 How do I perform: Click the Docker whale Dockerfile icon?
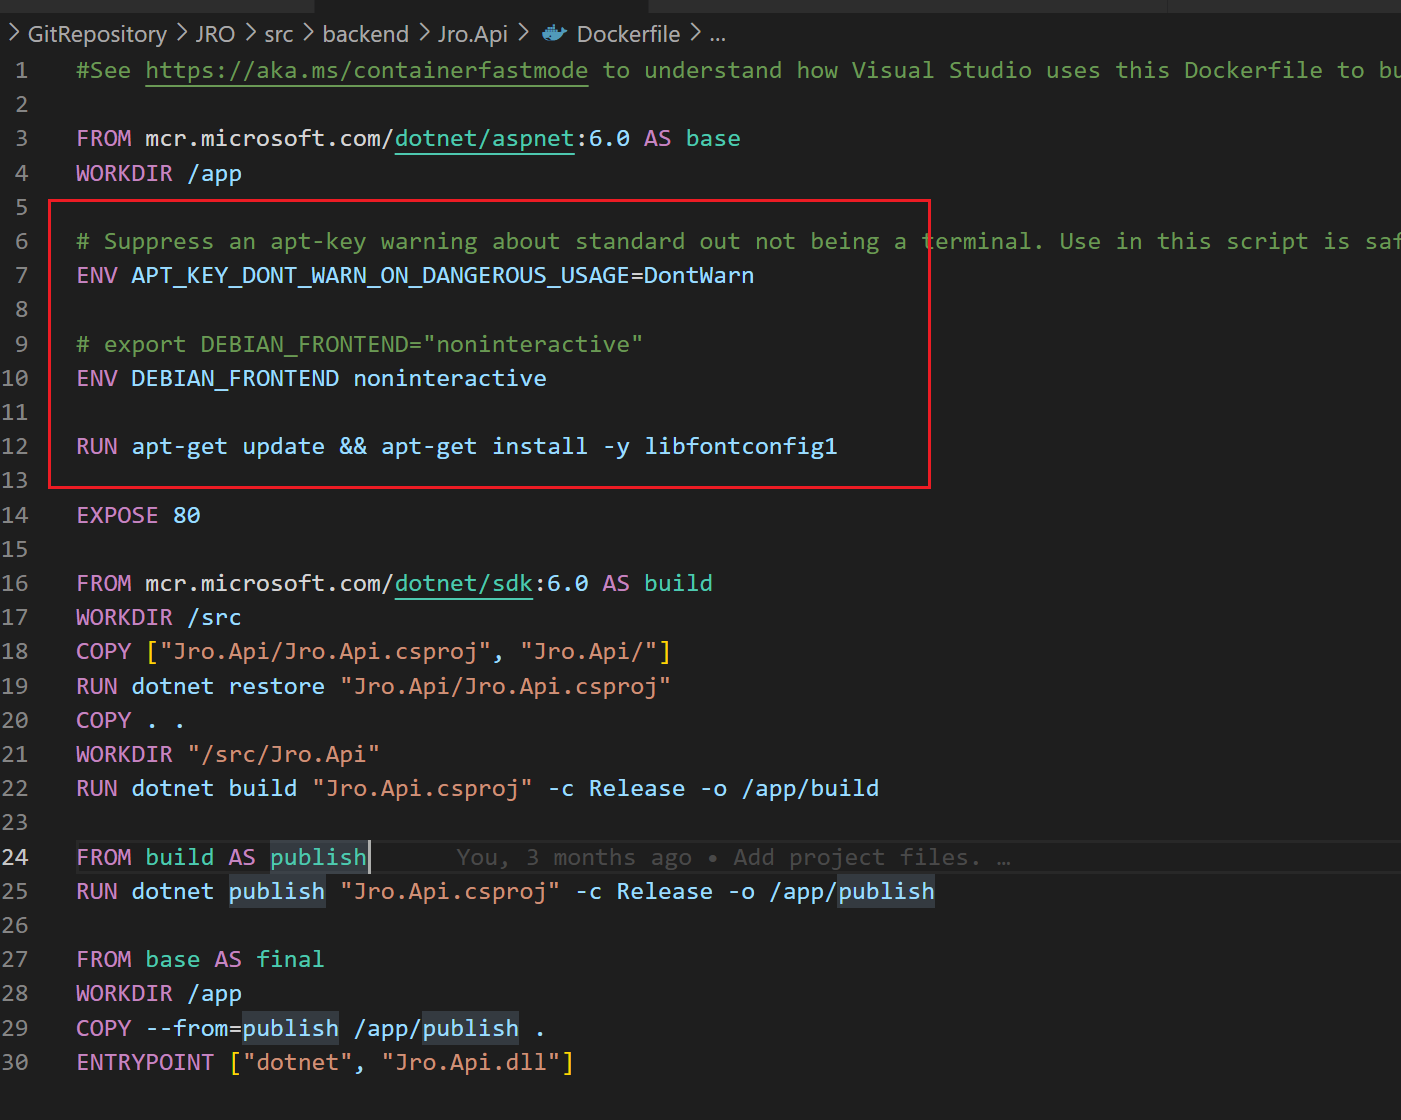click(x=554, y=33)
